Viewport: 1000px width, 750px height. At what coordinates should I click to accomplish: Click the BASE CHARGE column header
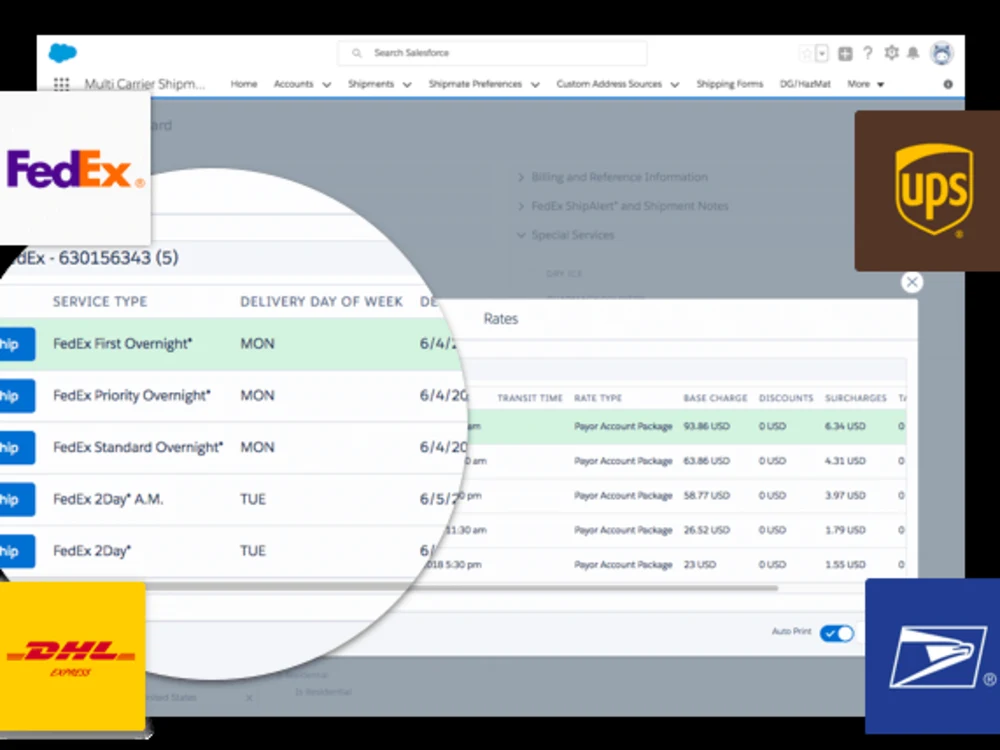(715, 398)
